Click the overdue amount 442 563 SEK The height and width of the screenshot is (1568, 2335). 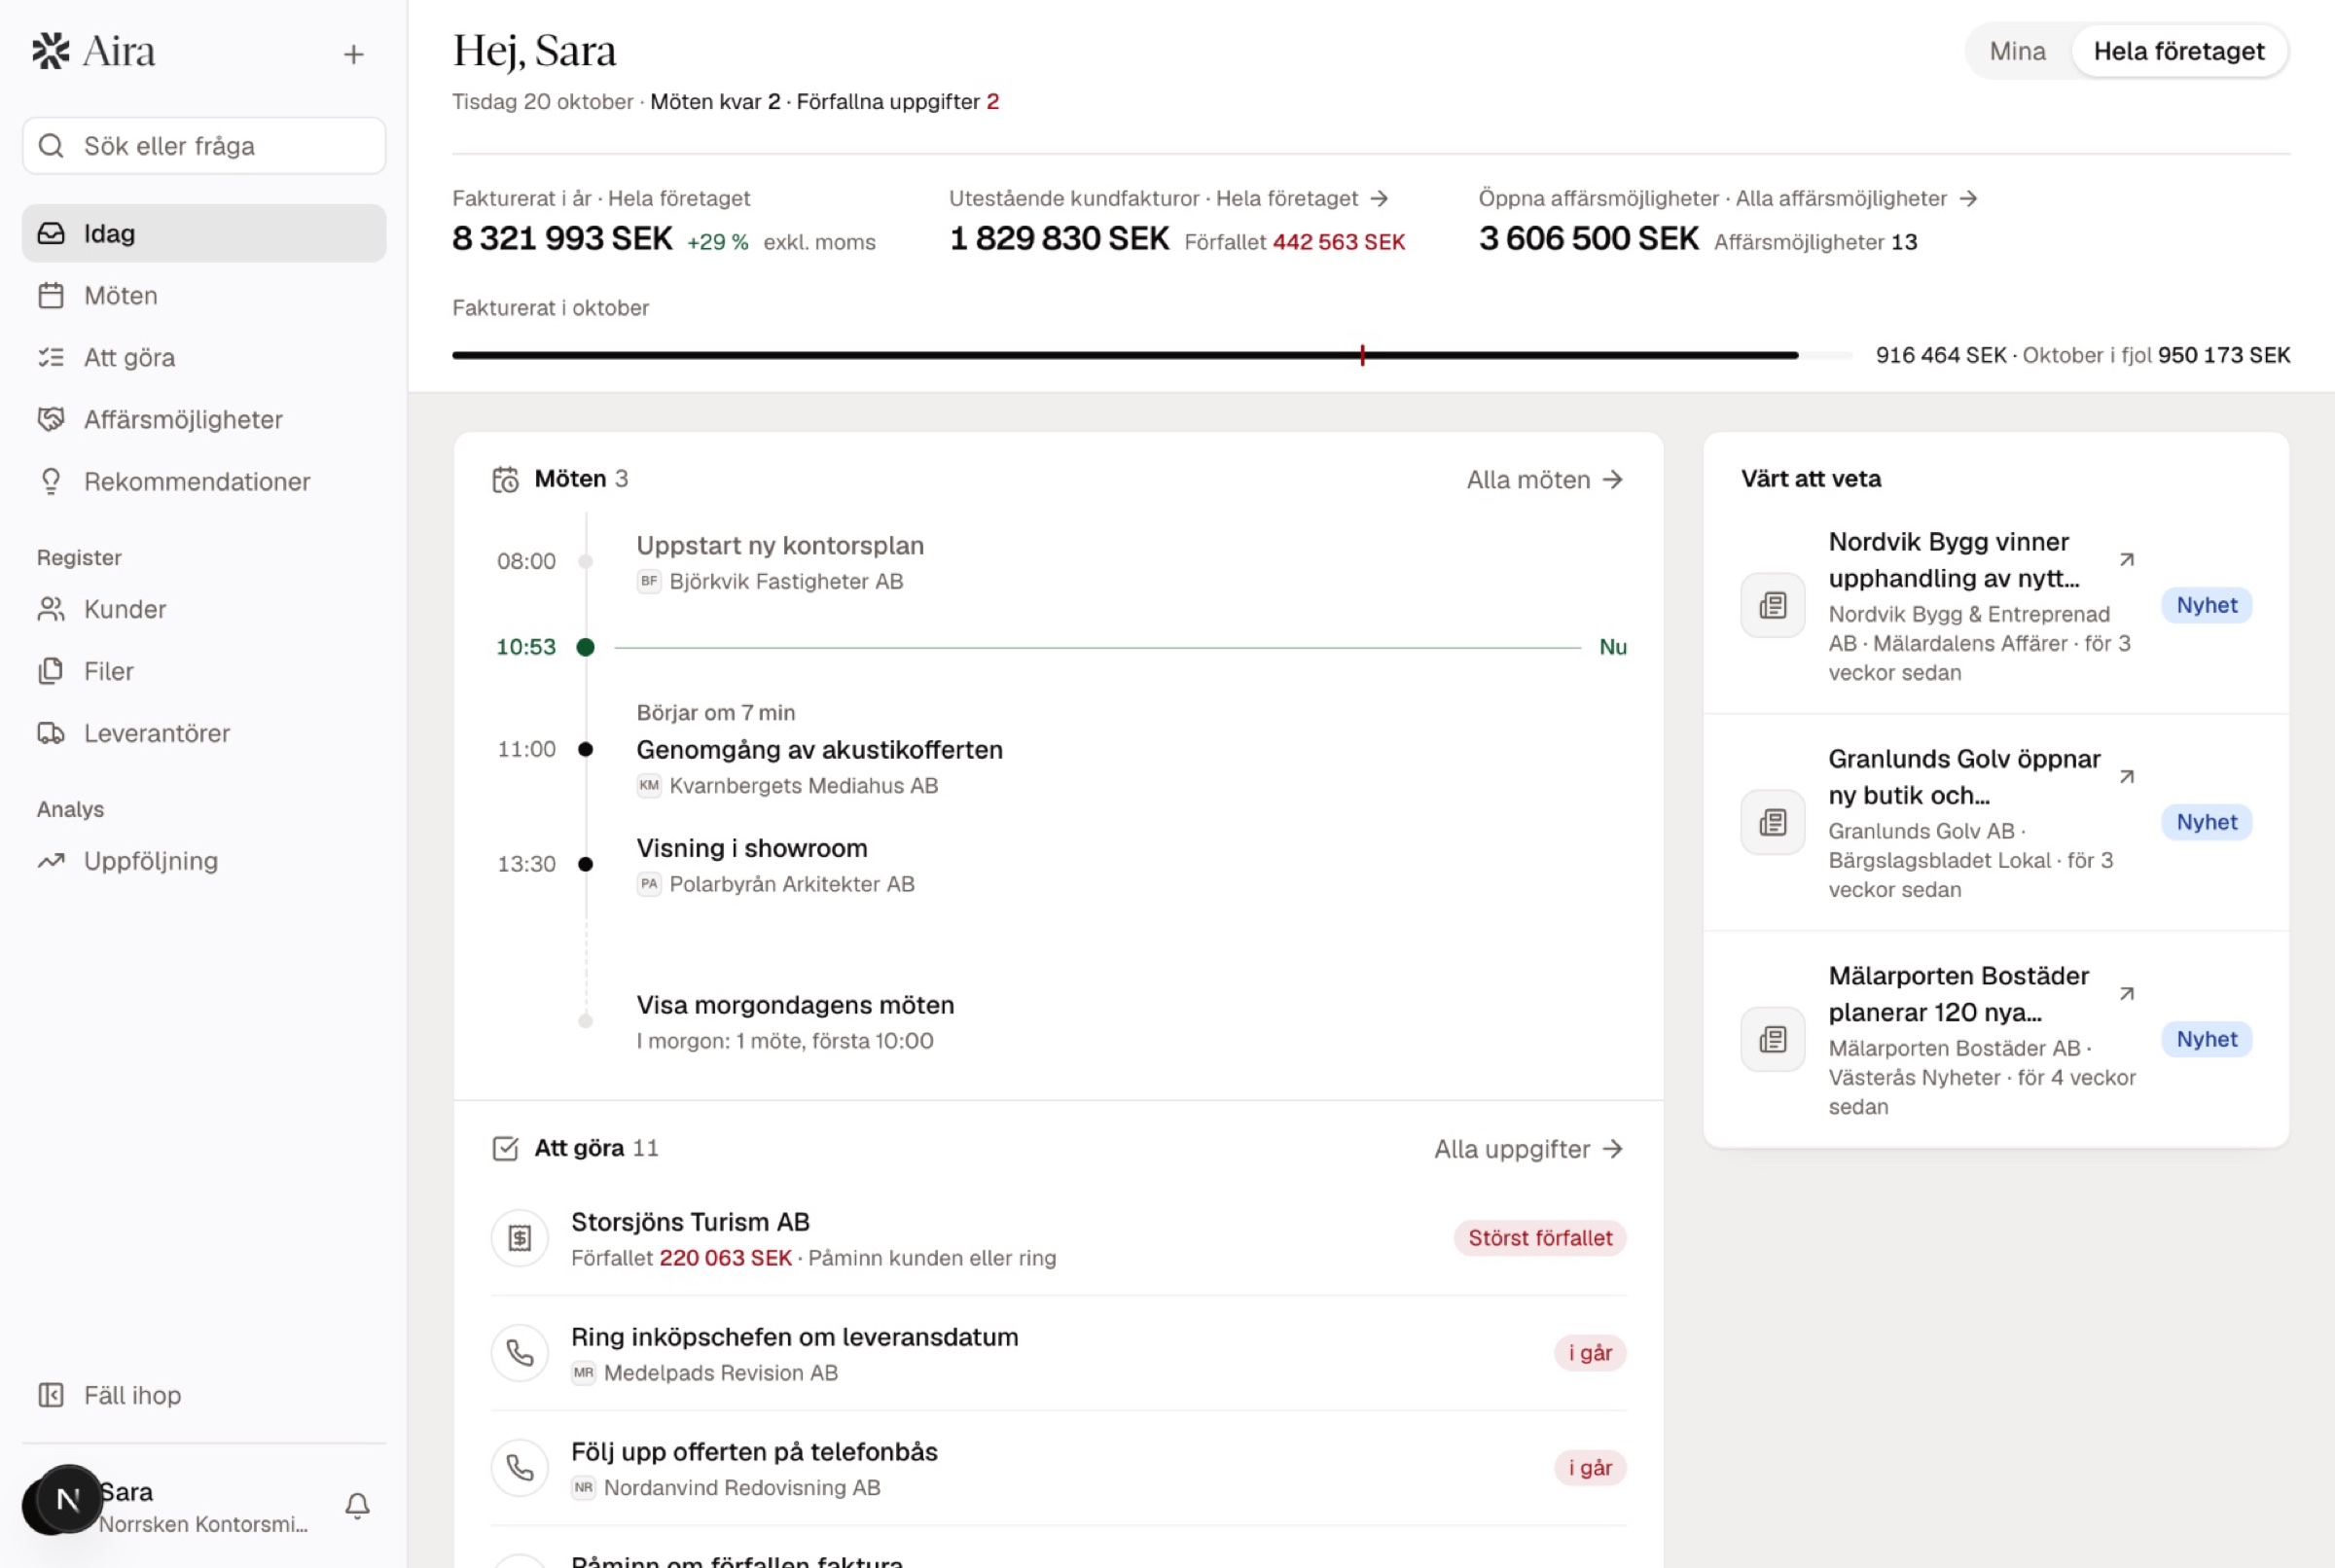pos(1339,242)
